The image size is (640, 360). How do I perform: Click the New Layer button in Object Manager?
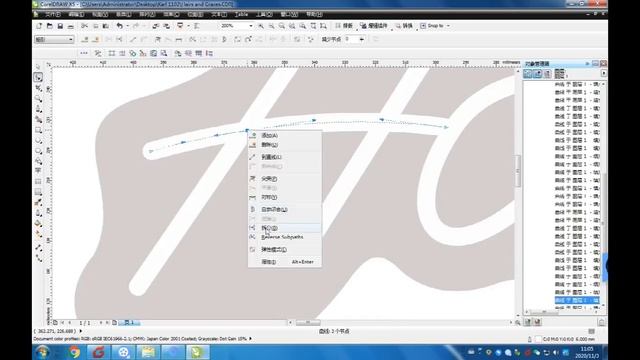point(528,322)
